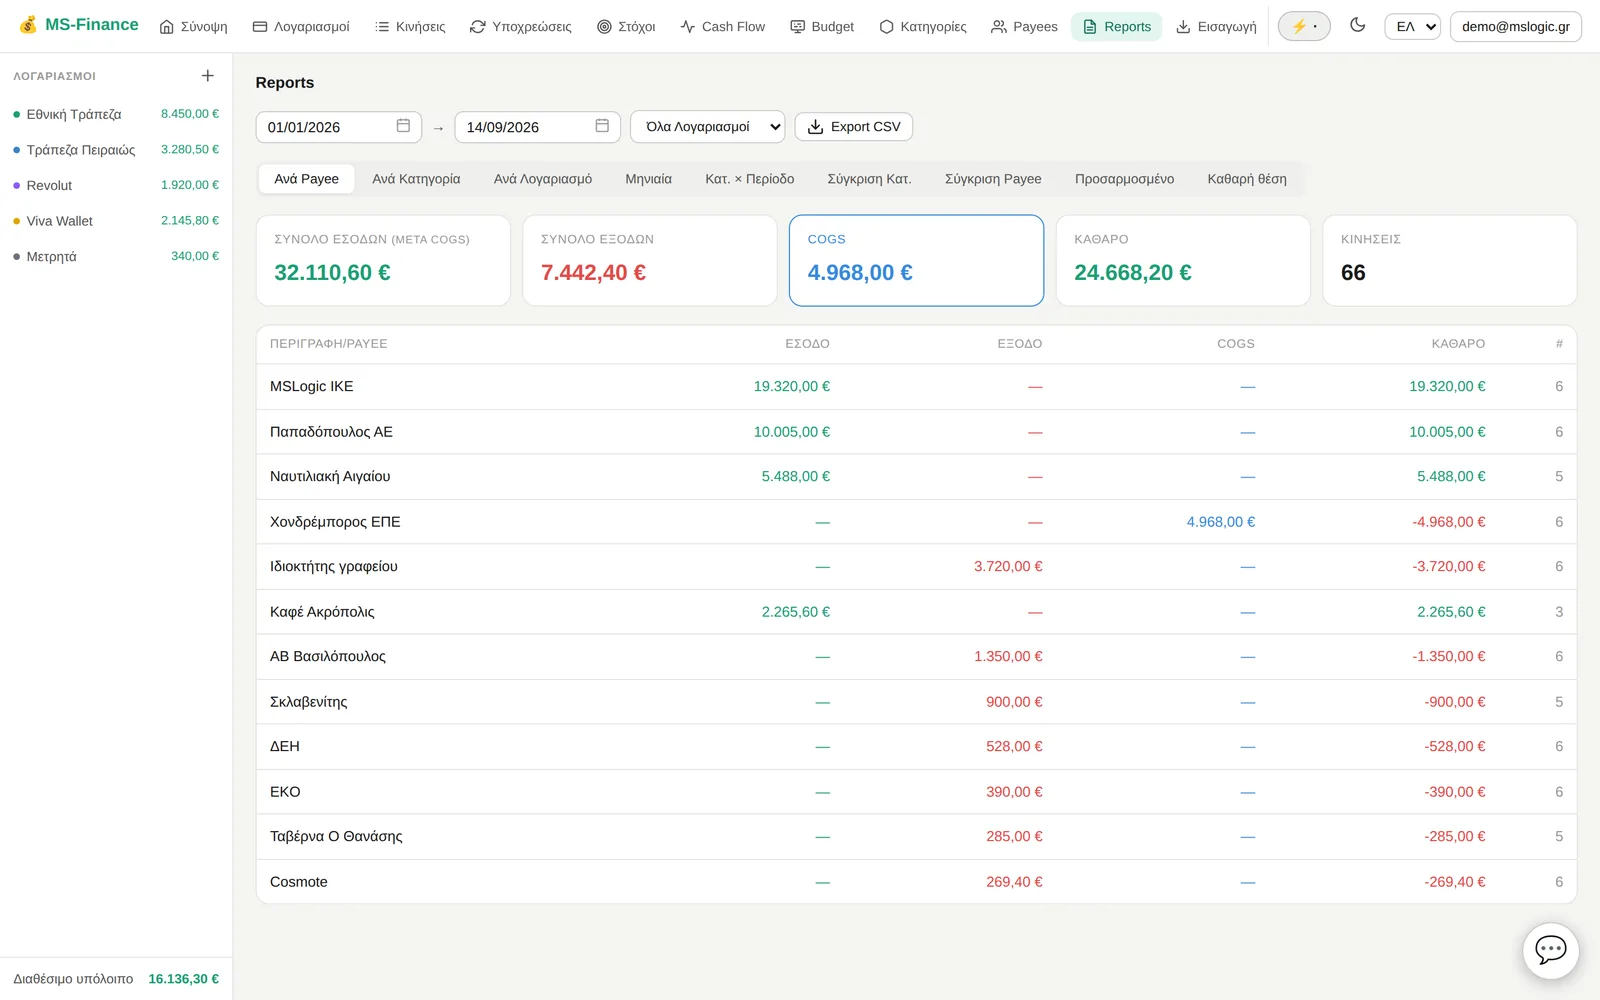Open the Κατ. × Περίοδο tab

pyautogui.click(x=750, y=179)
